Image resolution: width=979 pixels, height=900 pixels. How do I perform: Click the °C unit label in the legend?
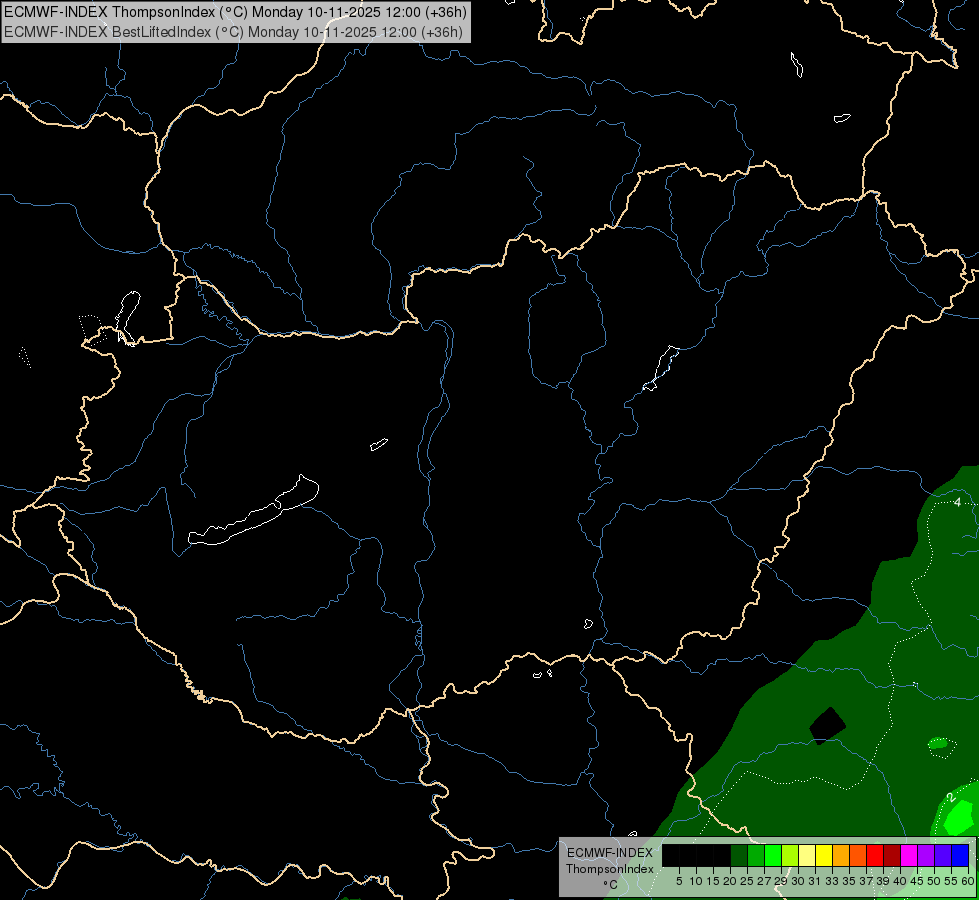click(611, 885)
